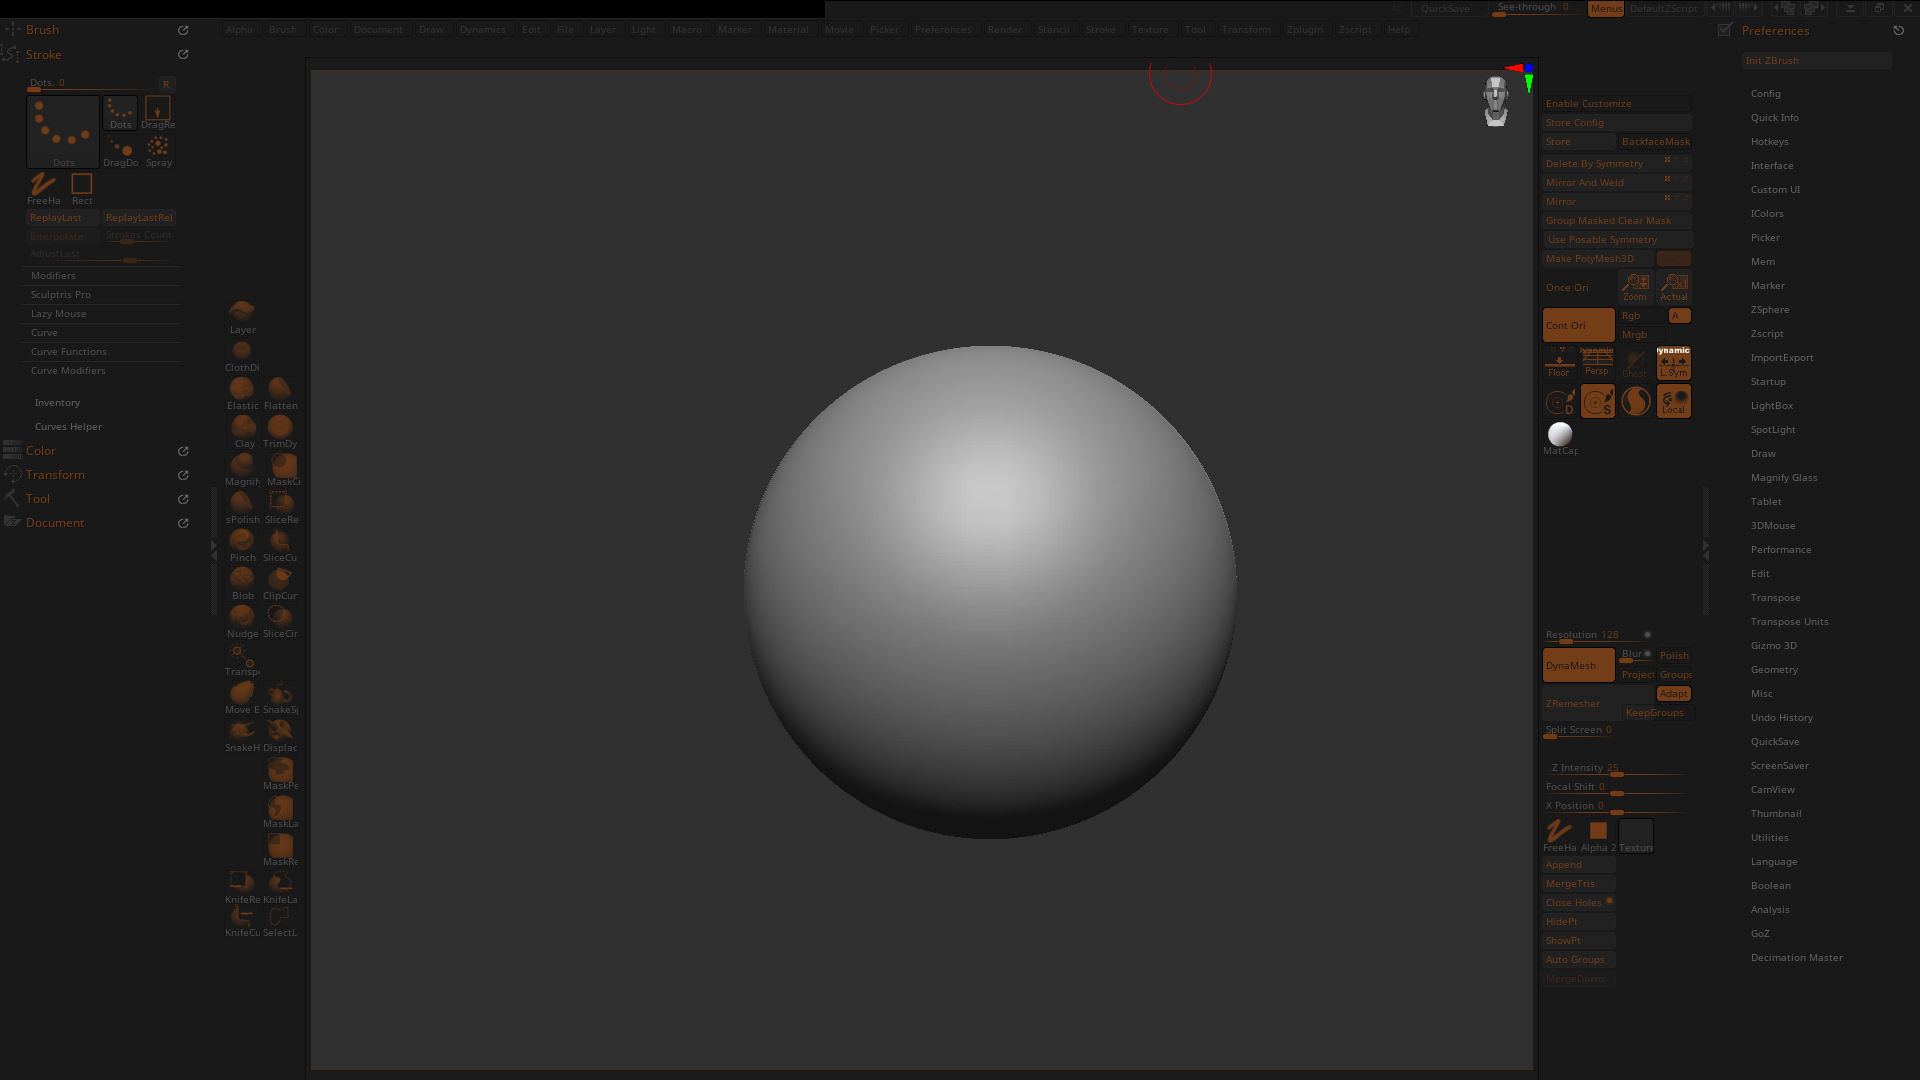Expand the Curve Functions section
Screen dimensions: 1920x1080
click(x=69, y=352)
